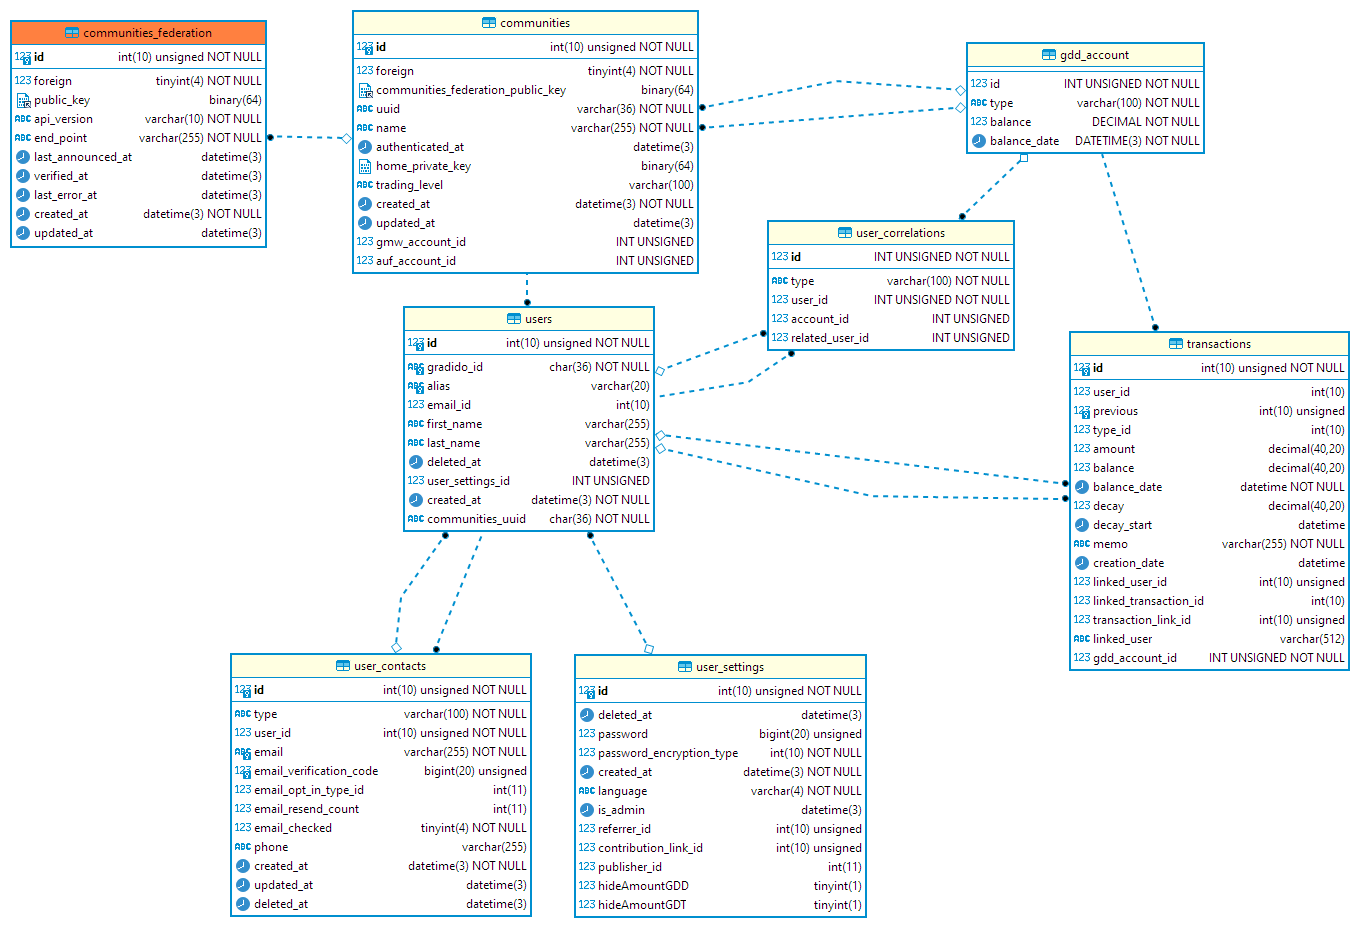Click the communities_federation table header icon
1360x928 pixels.
72,33
